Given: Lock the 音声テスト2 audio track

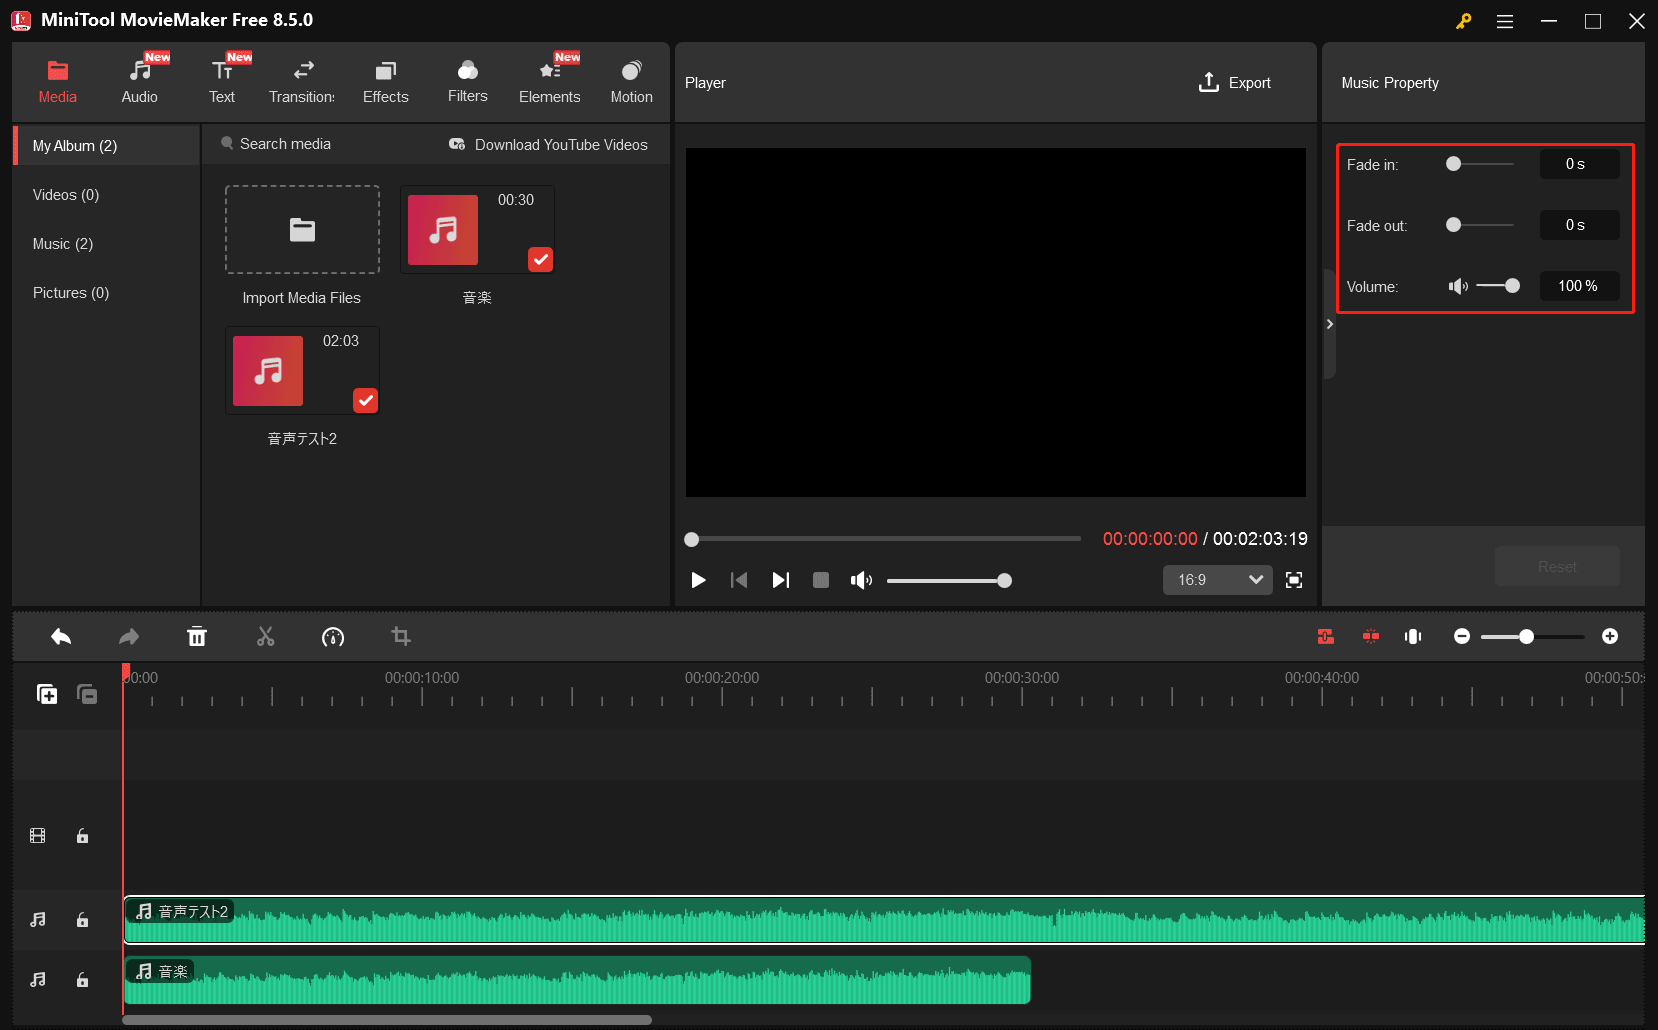Looking at the screenshot, I should click(x=81, y=919).
